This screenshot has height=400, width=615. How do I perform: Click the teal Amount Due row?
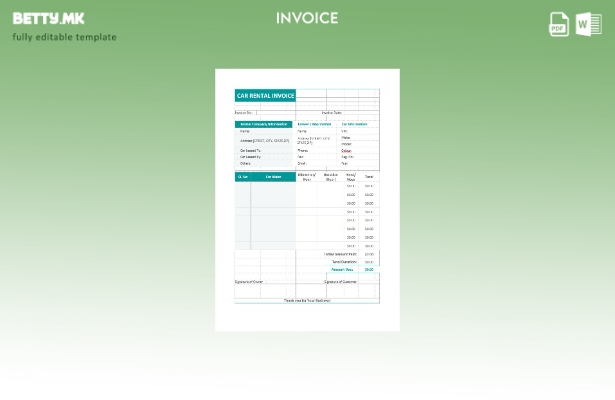tap(343, 269)
